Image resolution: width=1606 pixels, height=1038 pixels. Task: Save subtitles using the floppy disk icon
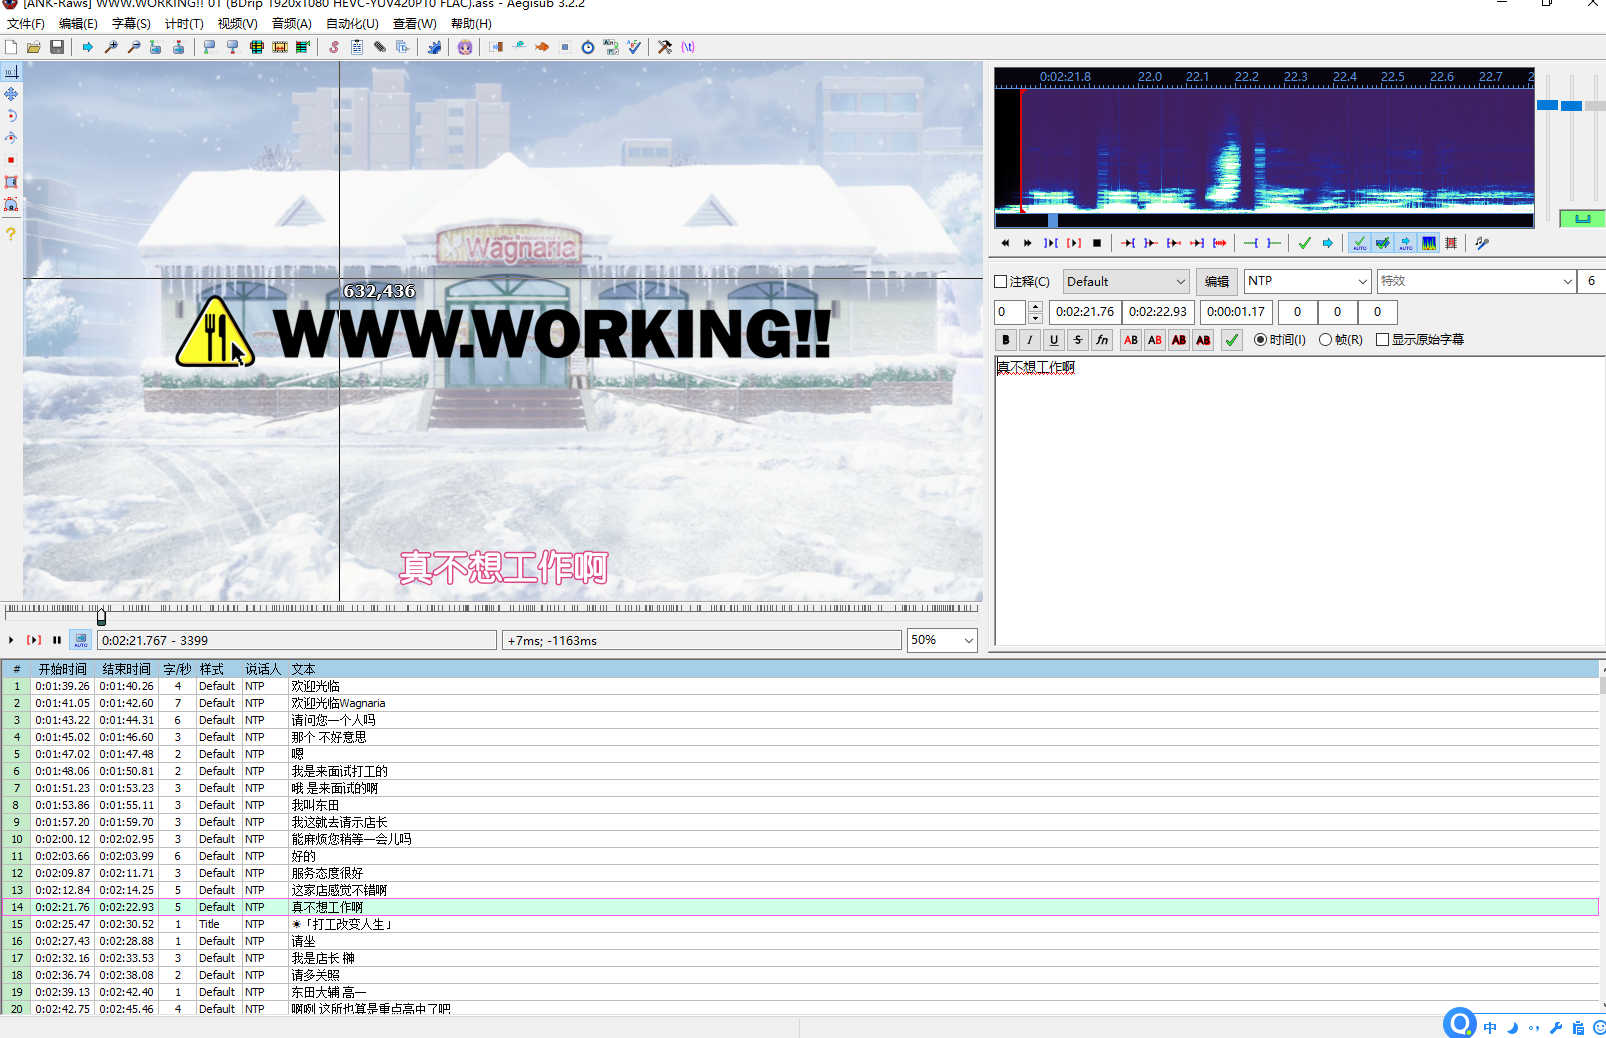pyautogui.click(x=57, y=47)
